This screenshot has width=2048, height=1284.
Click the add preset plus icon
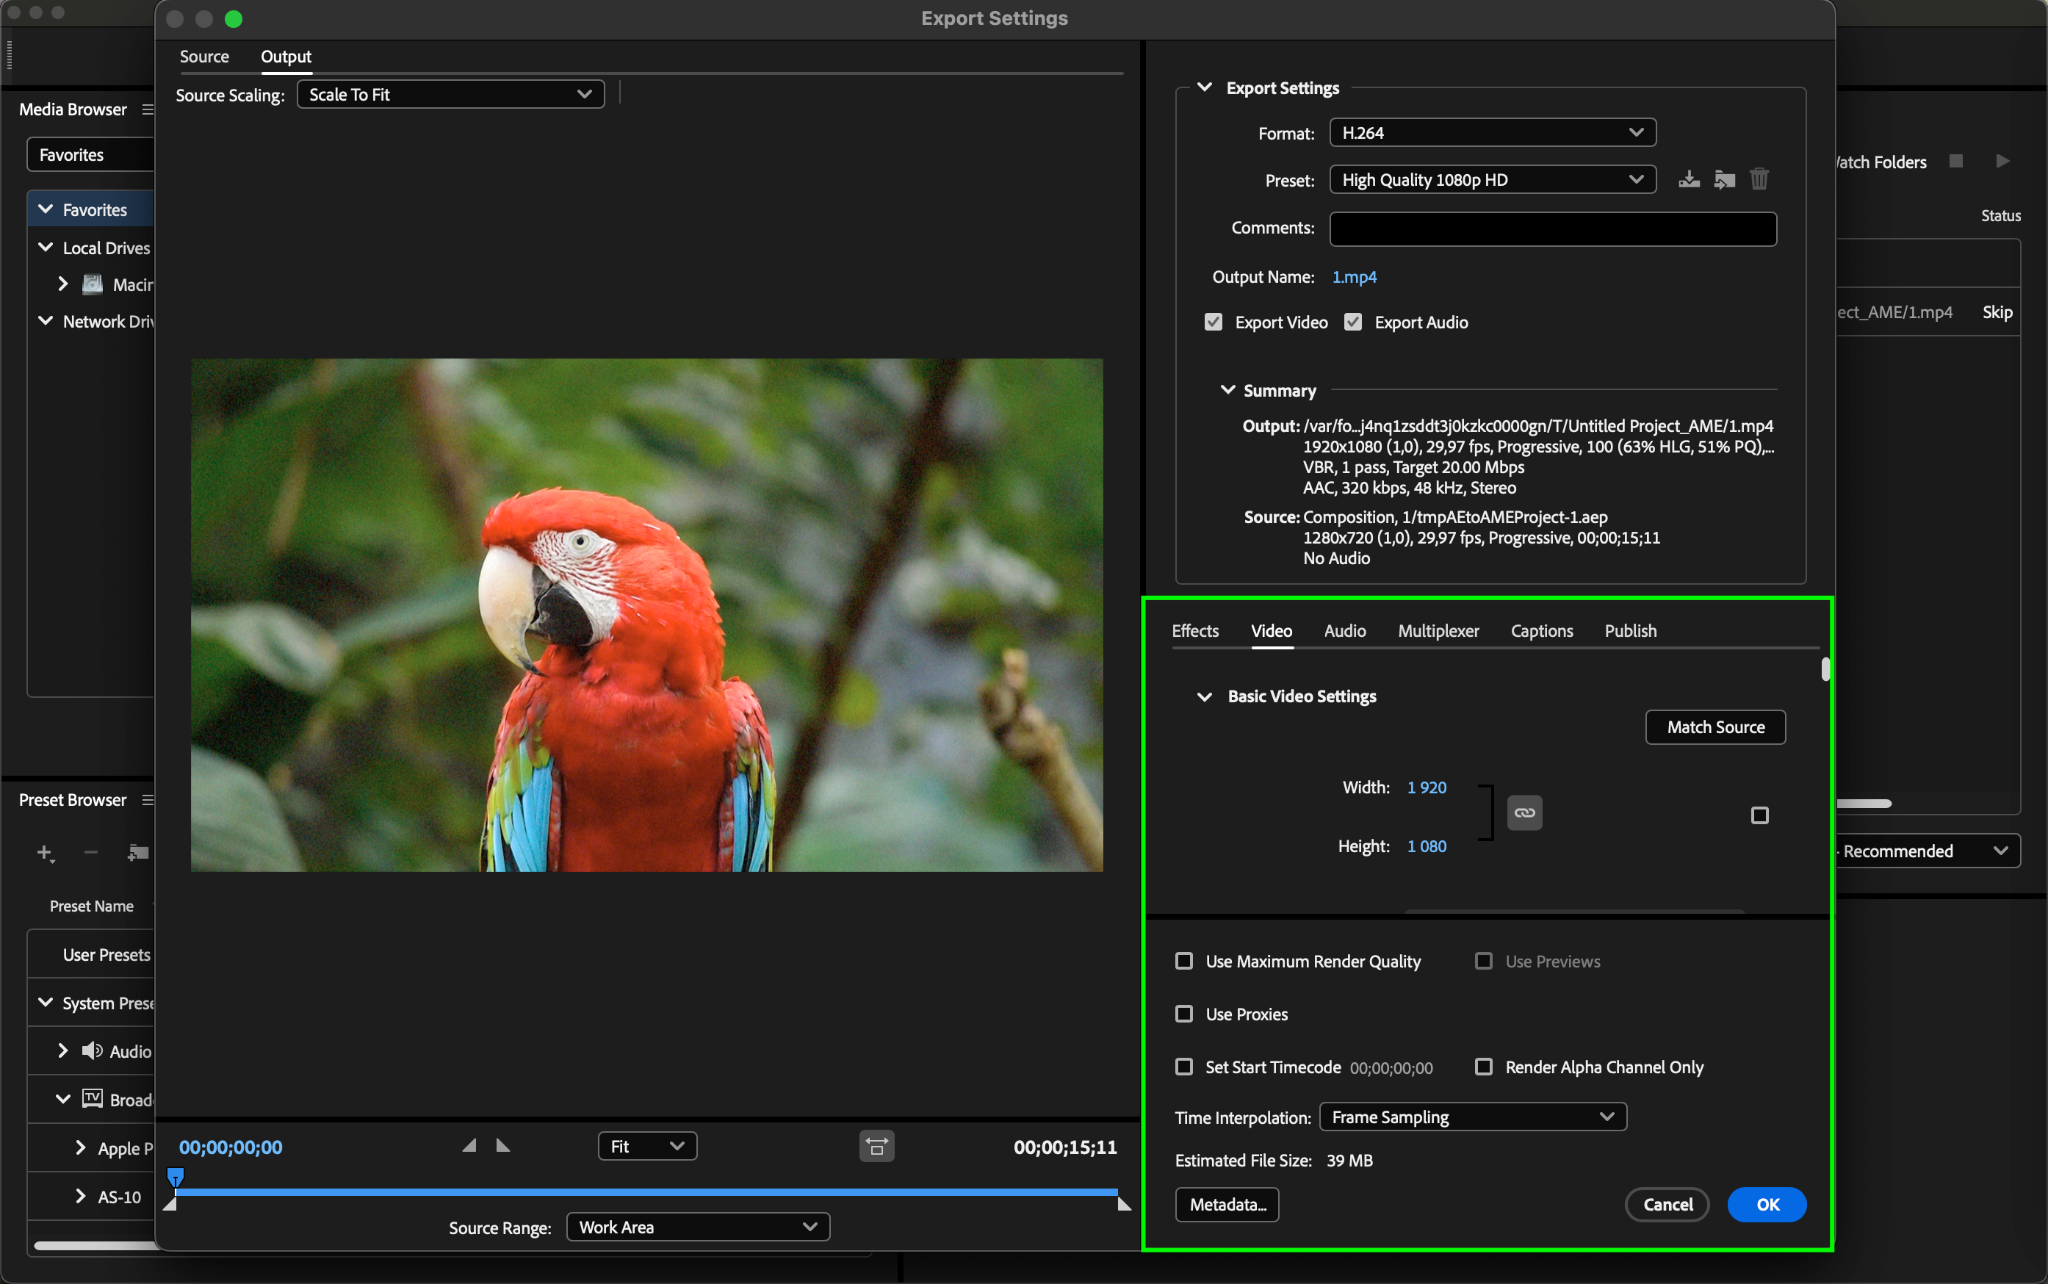pyautogui.click(x=45, y=853)
